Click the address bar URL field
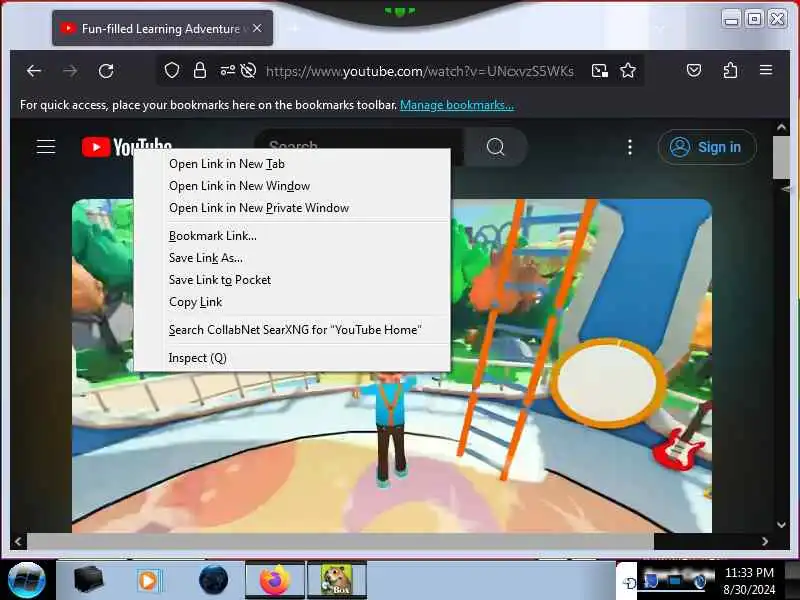Viewport: 800px width, 600px height. (x=420, y=71)
